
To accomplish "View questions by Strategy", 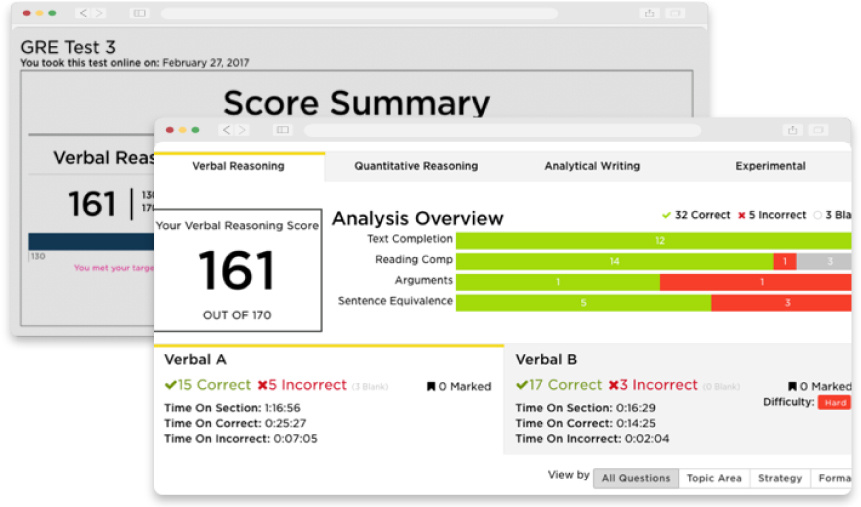I will [x=780, y=479].
